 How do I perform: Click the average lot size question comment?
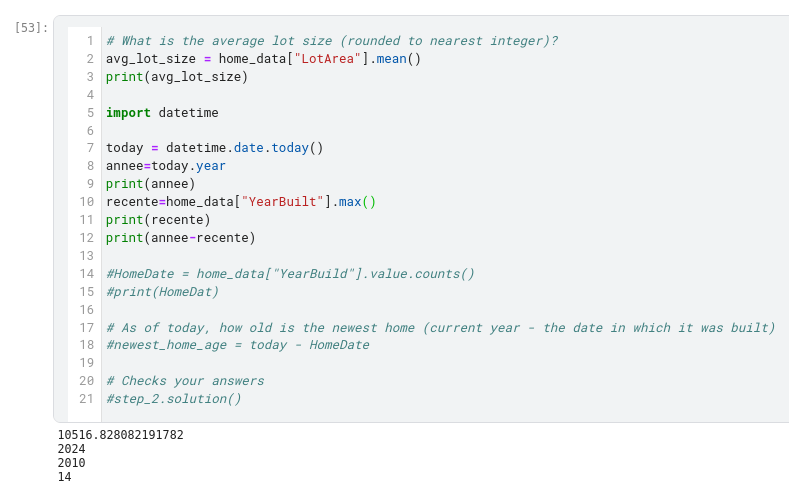pos(332,41)
